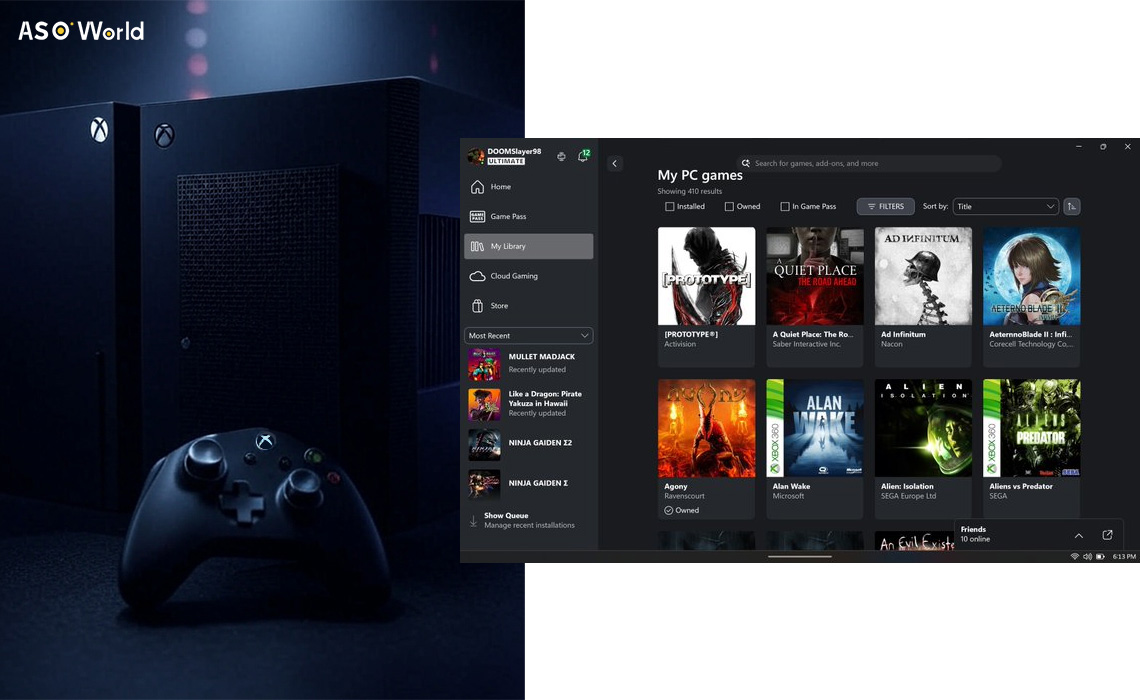1140x700 pixels.
Task: Click the 'Activision' publisher text
Action: pos(680,345)
